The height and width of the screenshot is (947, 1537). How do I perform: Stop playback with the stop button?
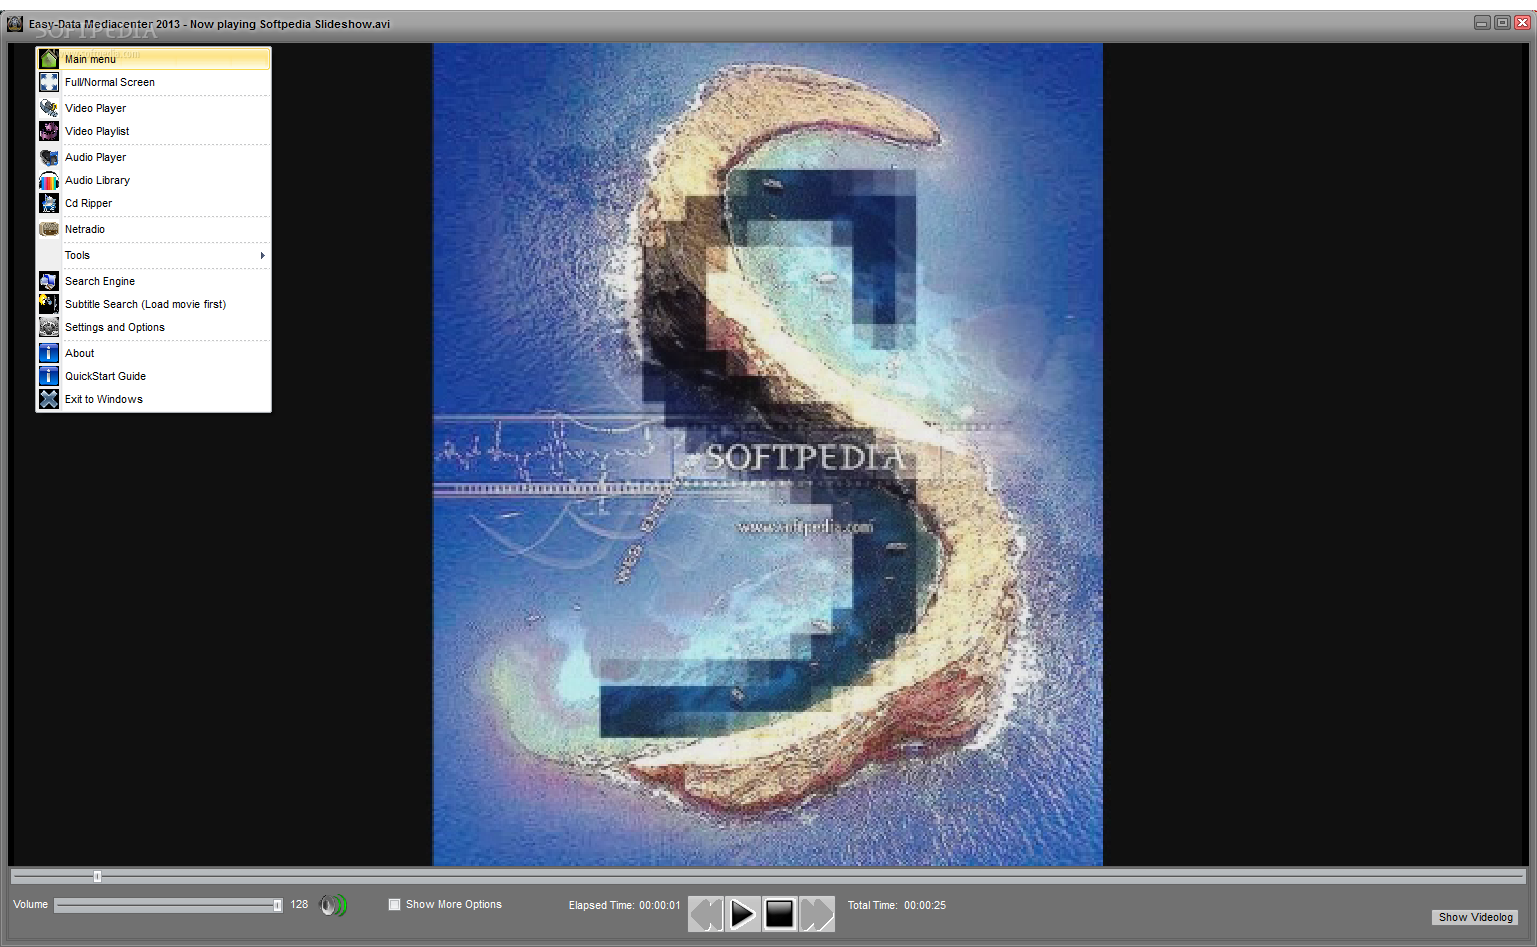tap(779, 914)
